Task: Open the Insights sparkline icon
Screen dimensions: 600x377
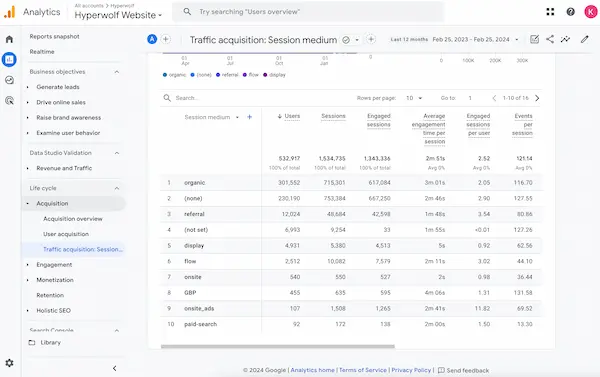Action: pos(565,39)
